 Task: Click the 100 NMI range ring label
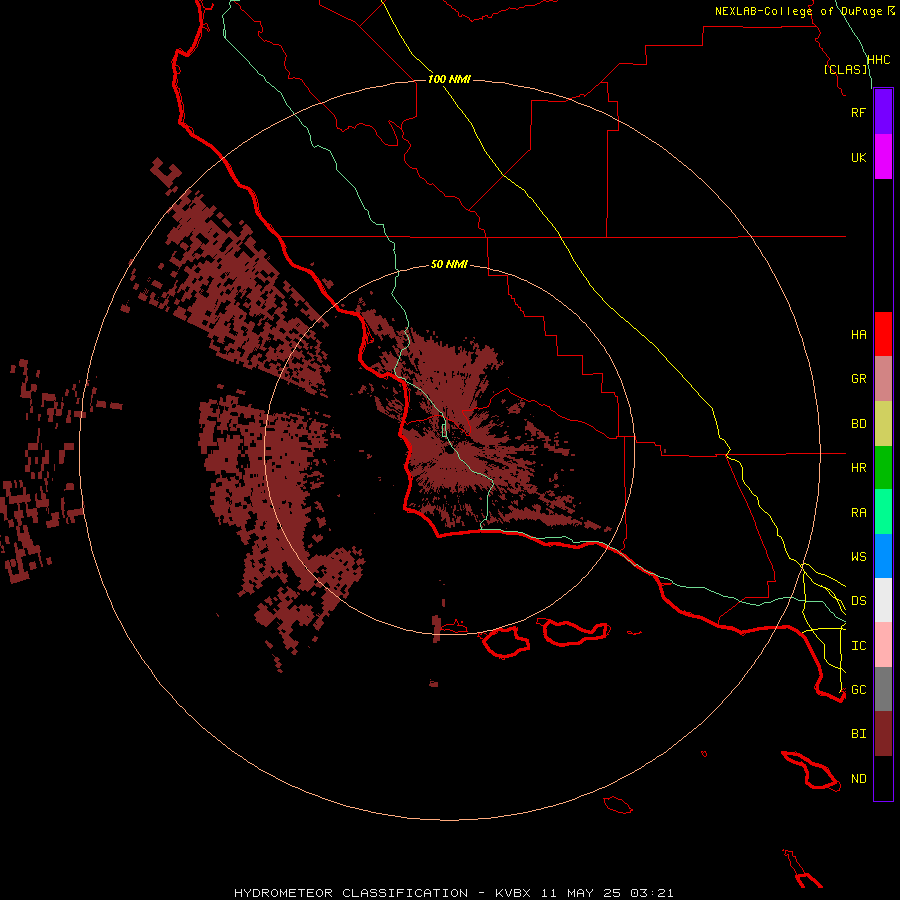pyautogui.click(x=449, y=79)
